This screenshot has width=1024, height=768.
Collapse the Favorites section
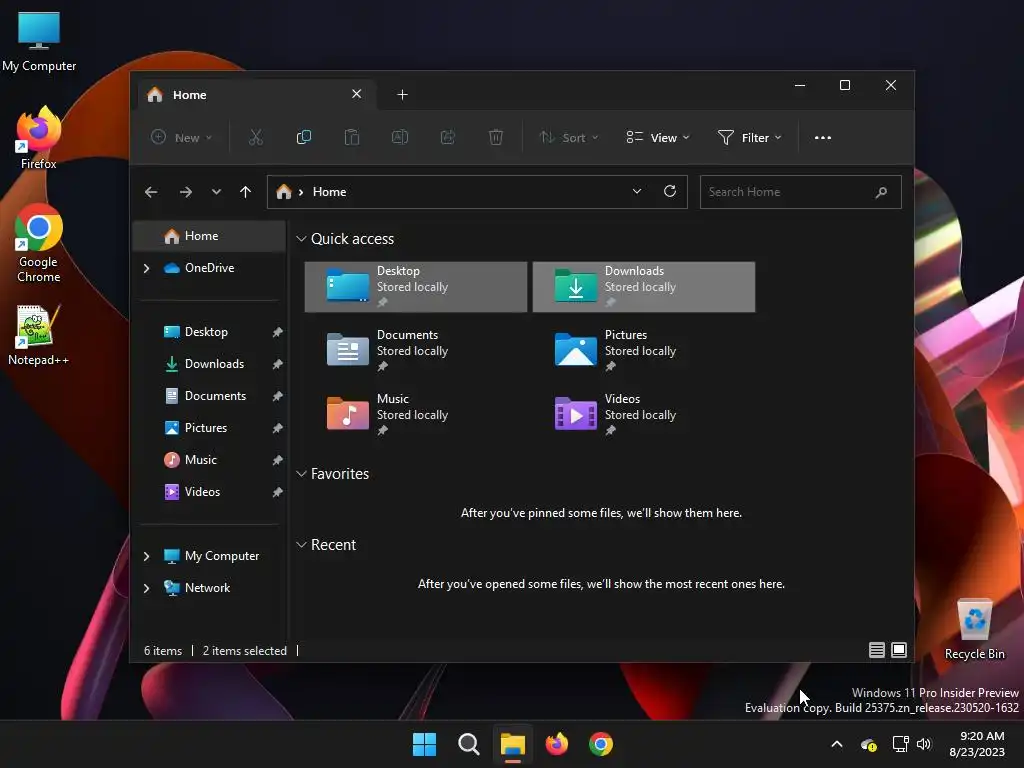(x=301, y=474)
